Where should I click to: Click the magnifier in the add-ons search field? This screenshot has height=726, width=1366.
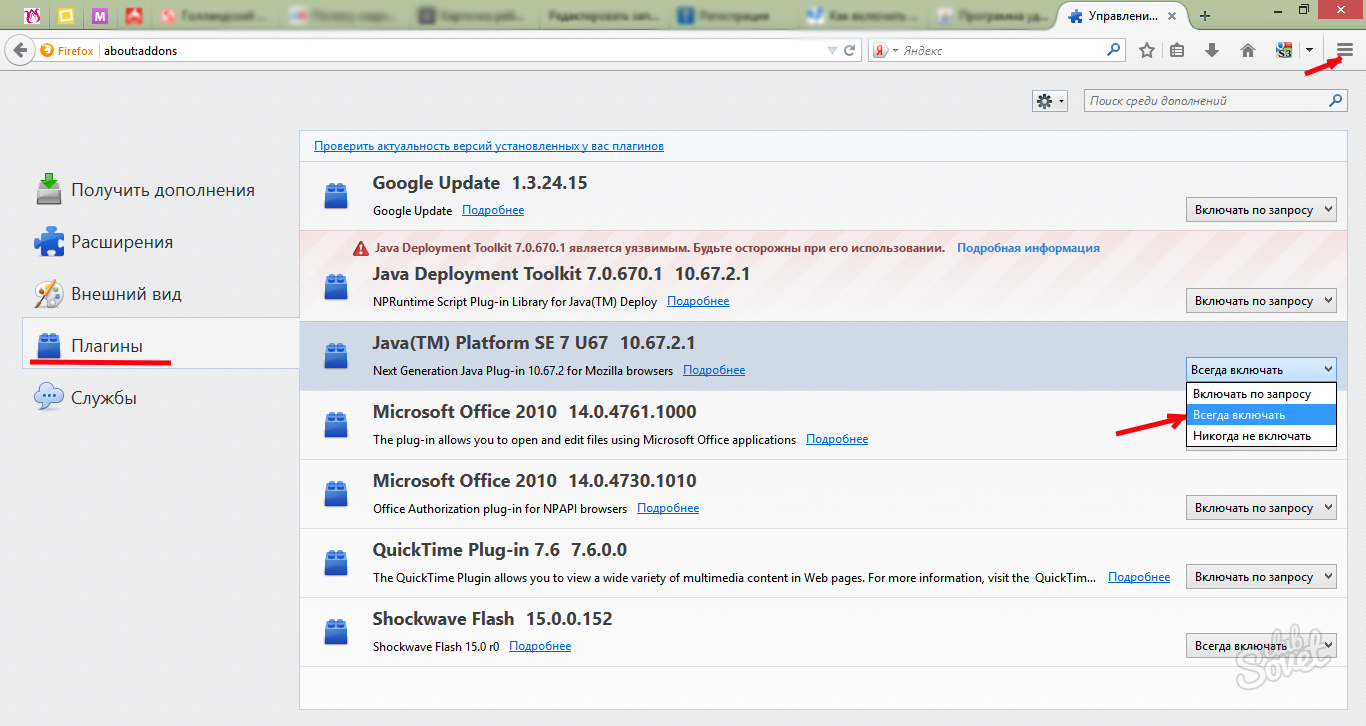(1335, 101)
